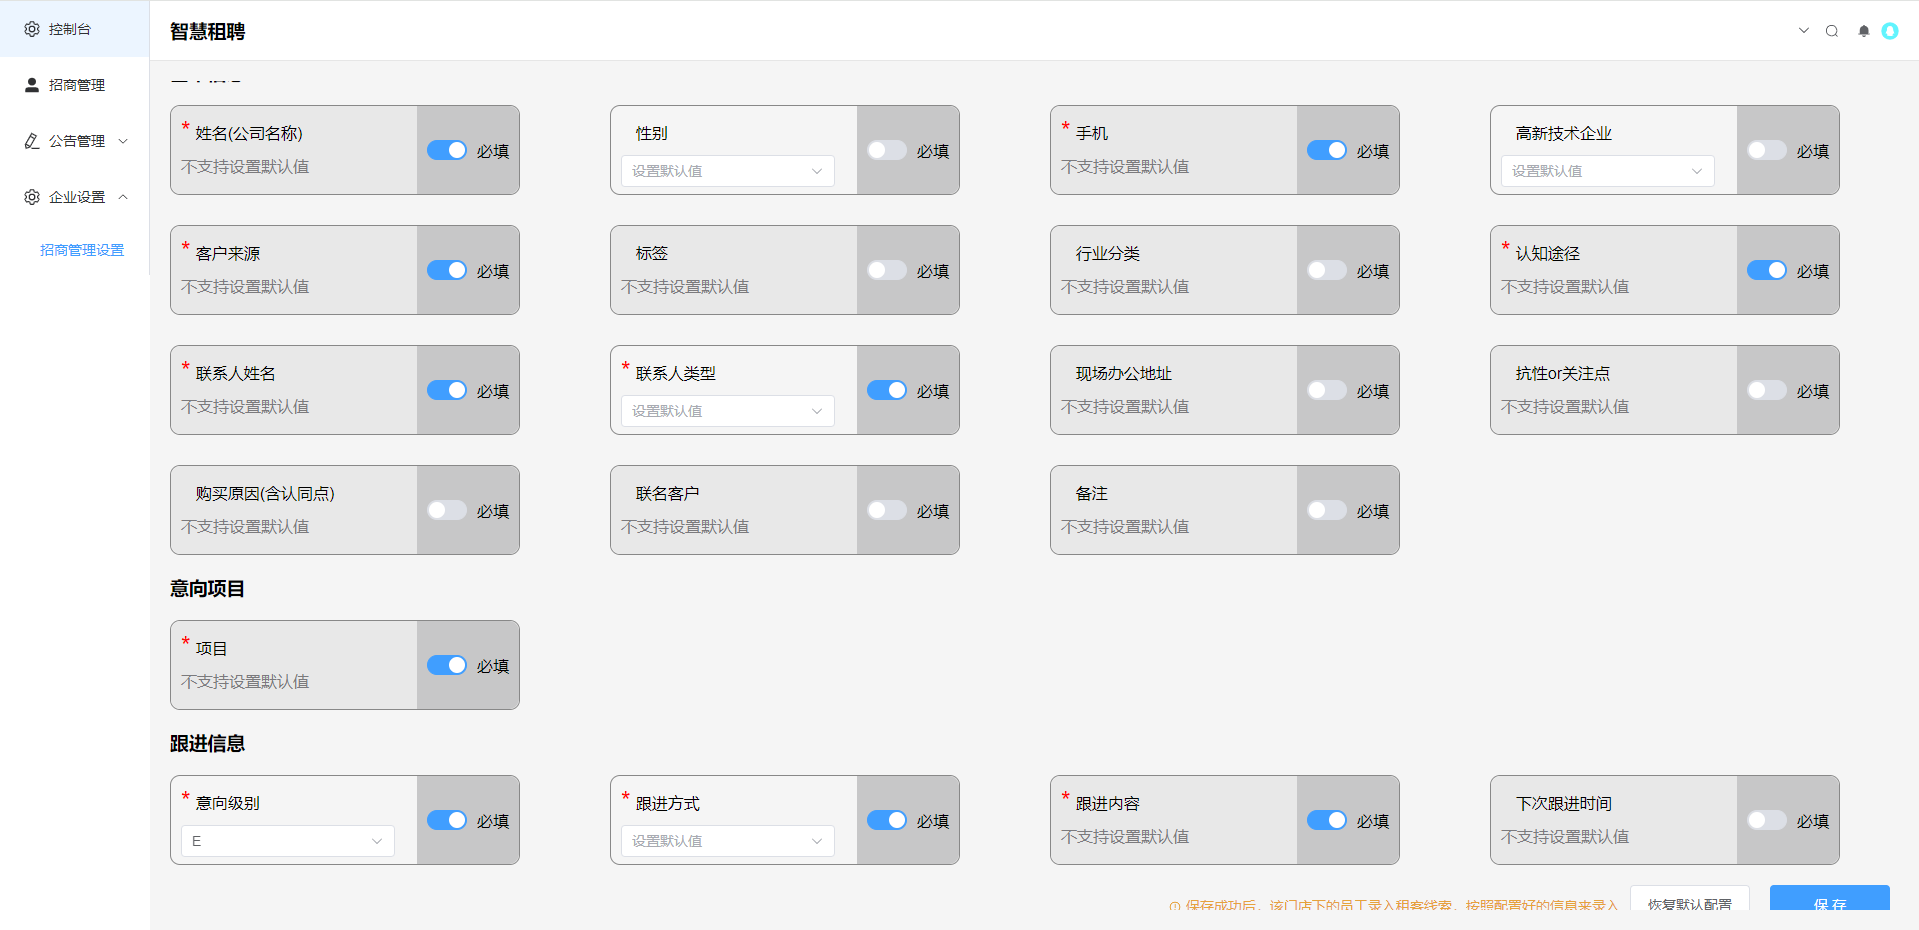Click the 意向项目 section heading
Screen dimensions: 1919x930
[x=208, y=588]
